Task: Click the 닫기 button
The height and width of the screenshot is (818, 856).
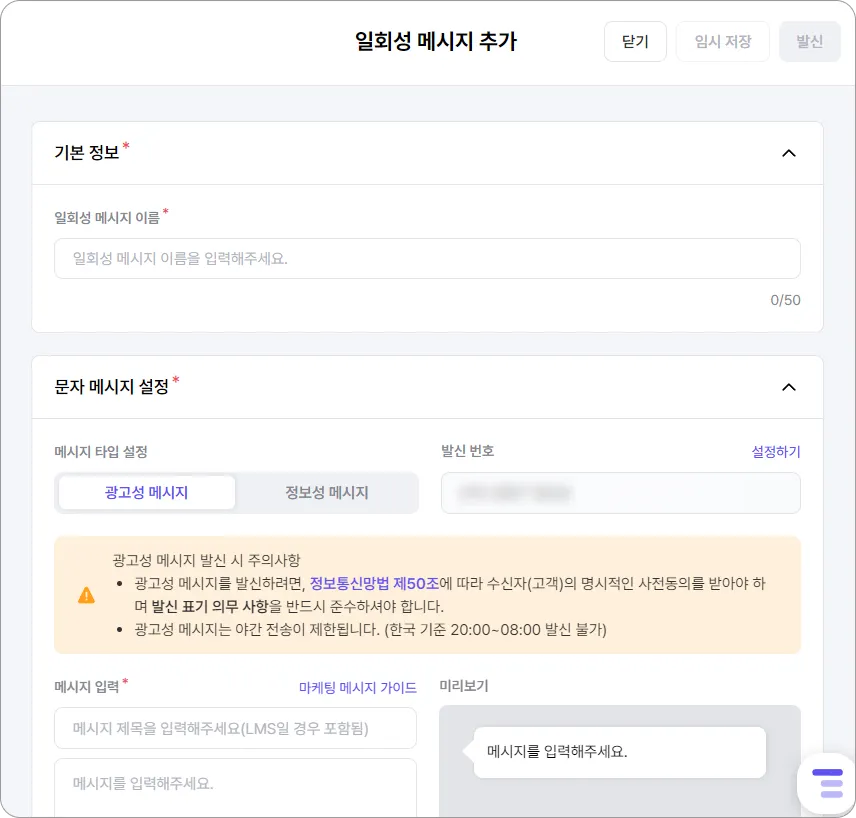Action: tap(635, 42)
